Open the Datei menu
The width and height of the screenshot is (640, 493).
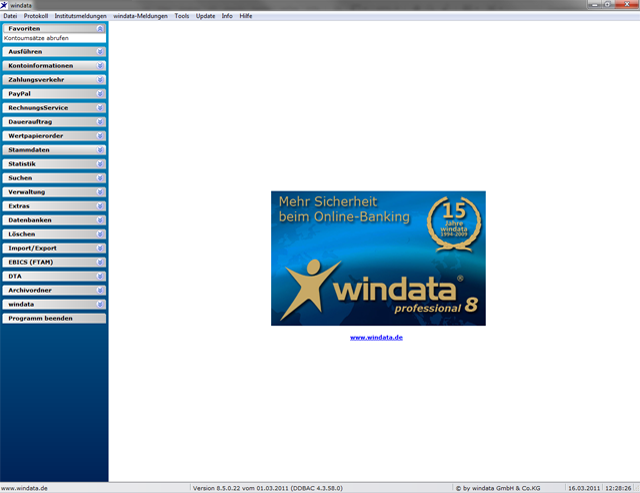[10, 16]
